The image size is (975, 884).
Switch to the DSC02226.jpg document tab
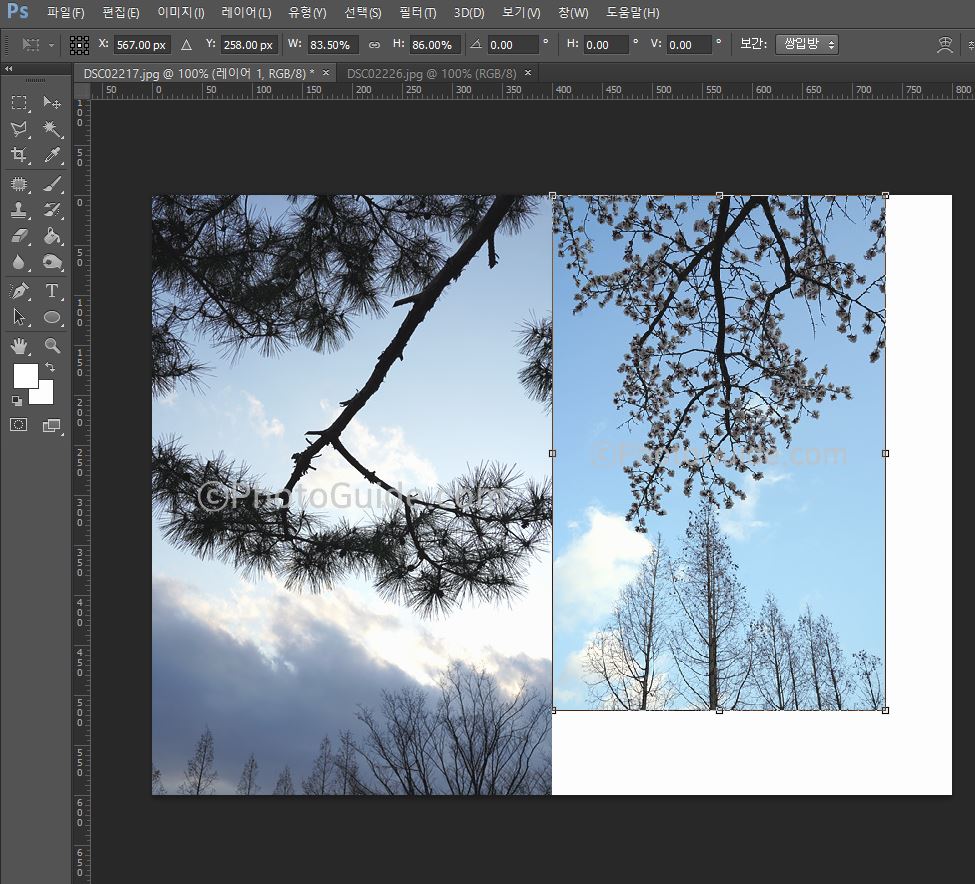pyautogui.click(x=432, y=73)
